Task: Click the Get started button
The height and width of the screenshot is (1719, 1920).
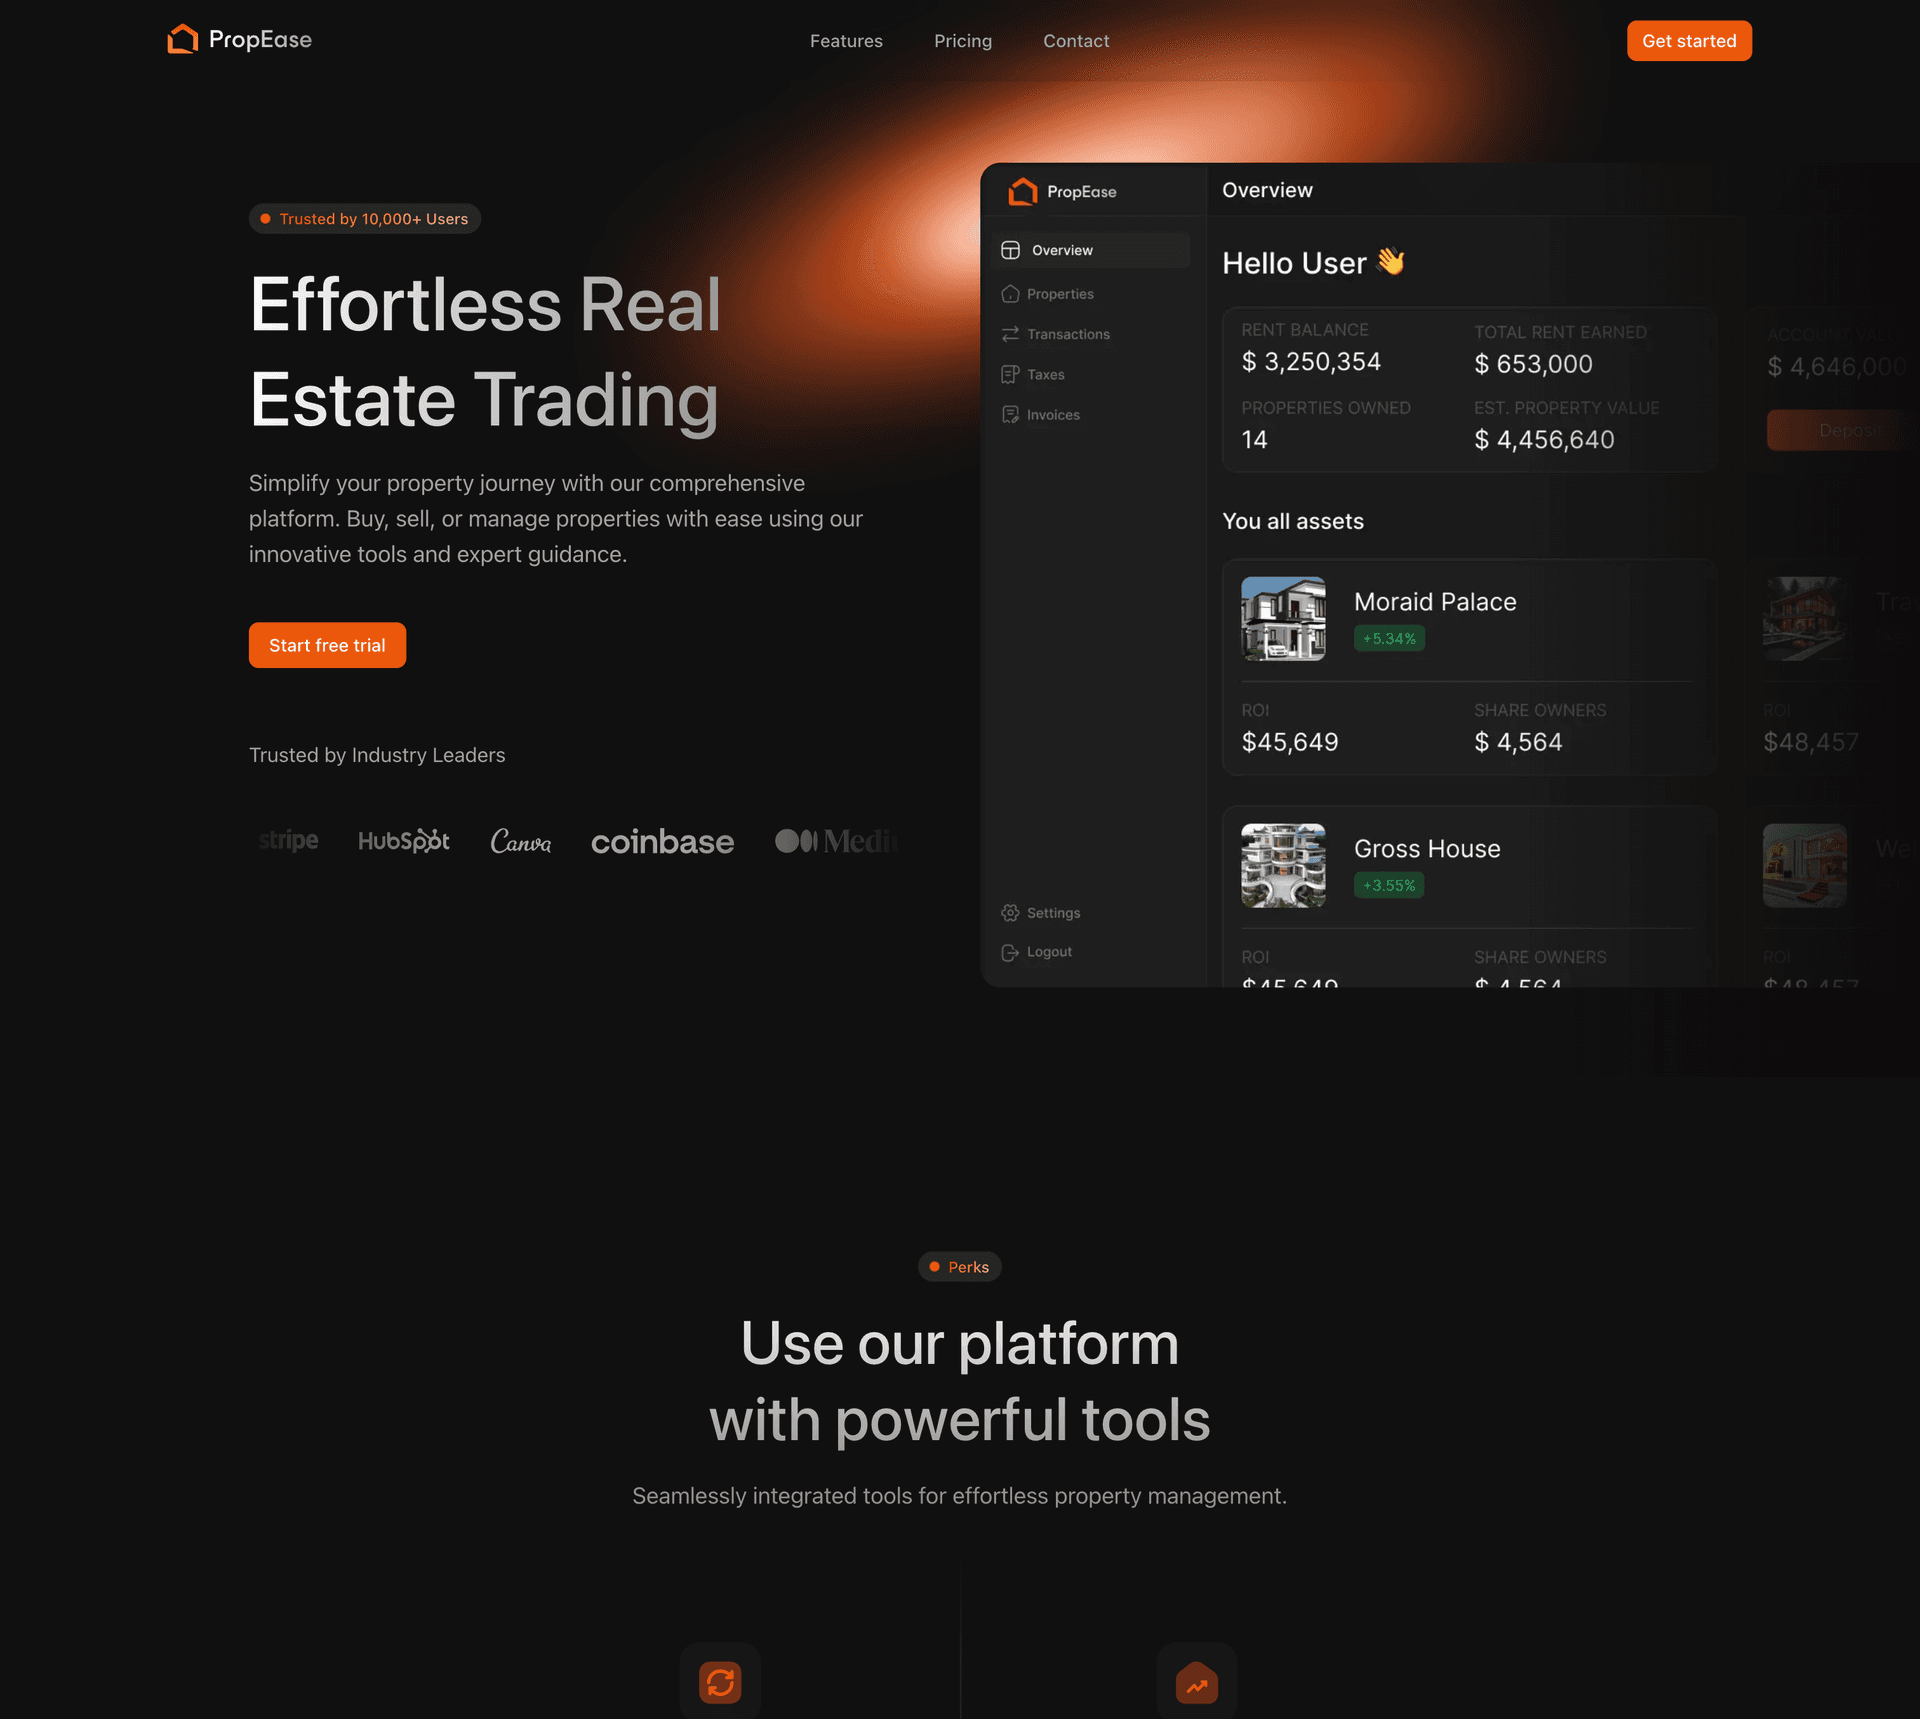Action: pyautogui.click(x=1689, y=41)
